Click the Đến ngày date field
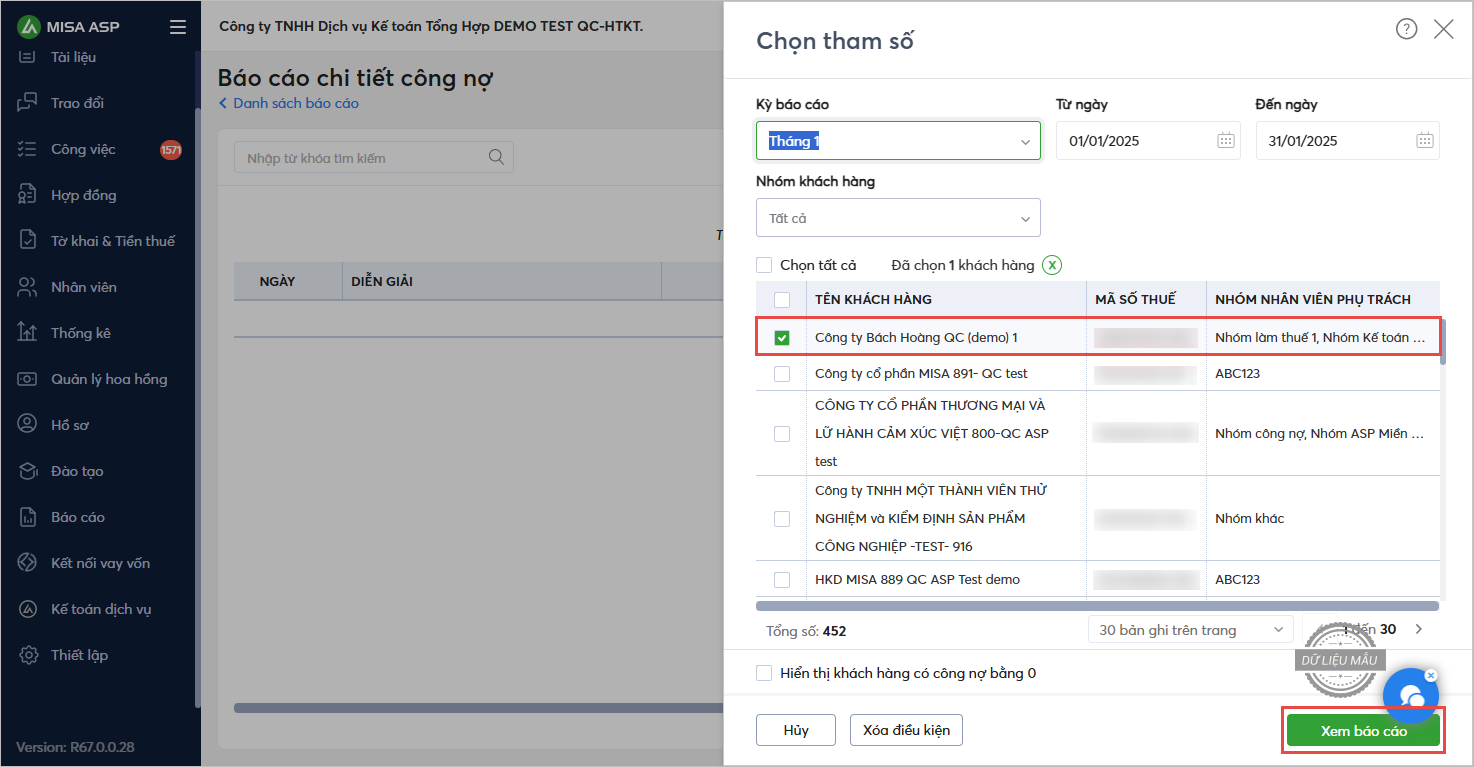The width and height of the screenshot is (1474, 767). [x=1347, y=141]
